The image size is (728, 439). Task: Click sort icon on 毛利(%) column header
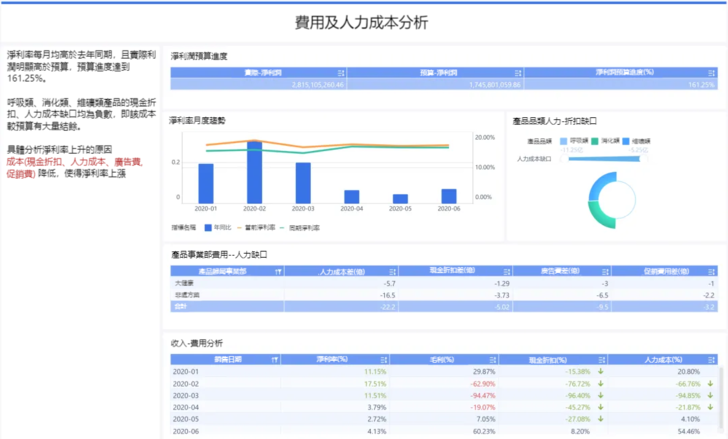[492, 358]
